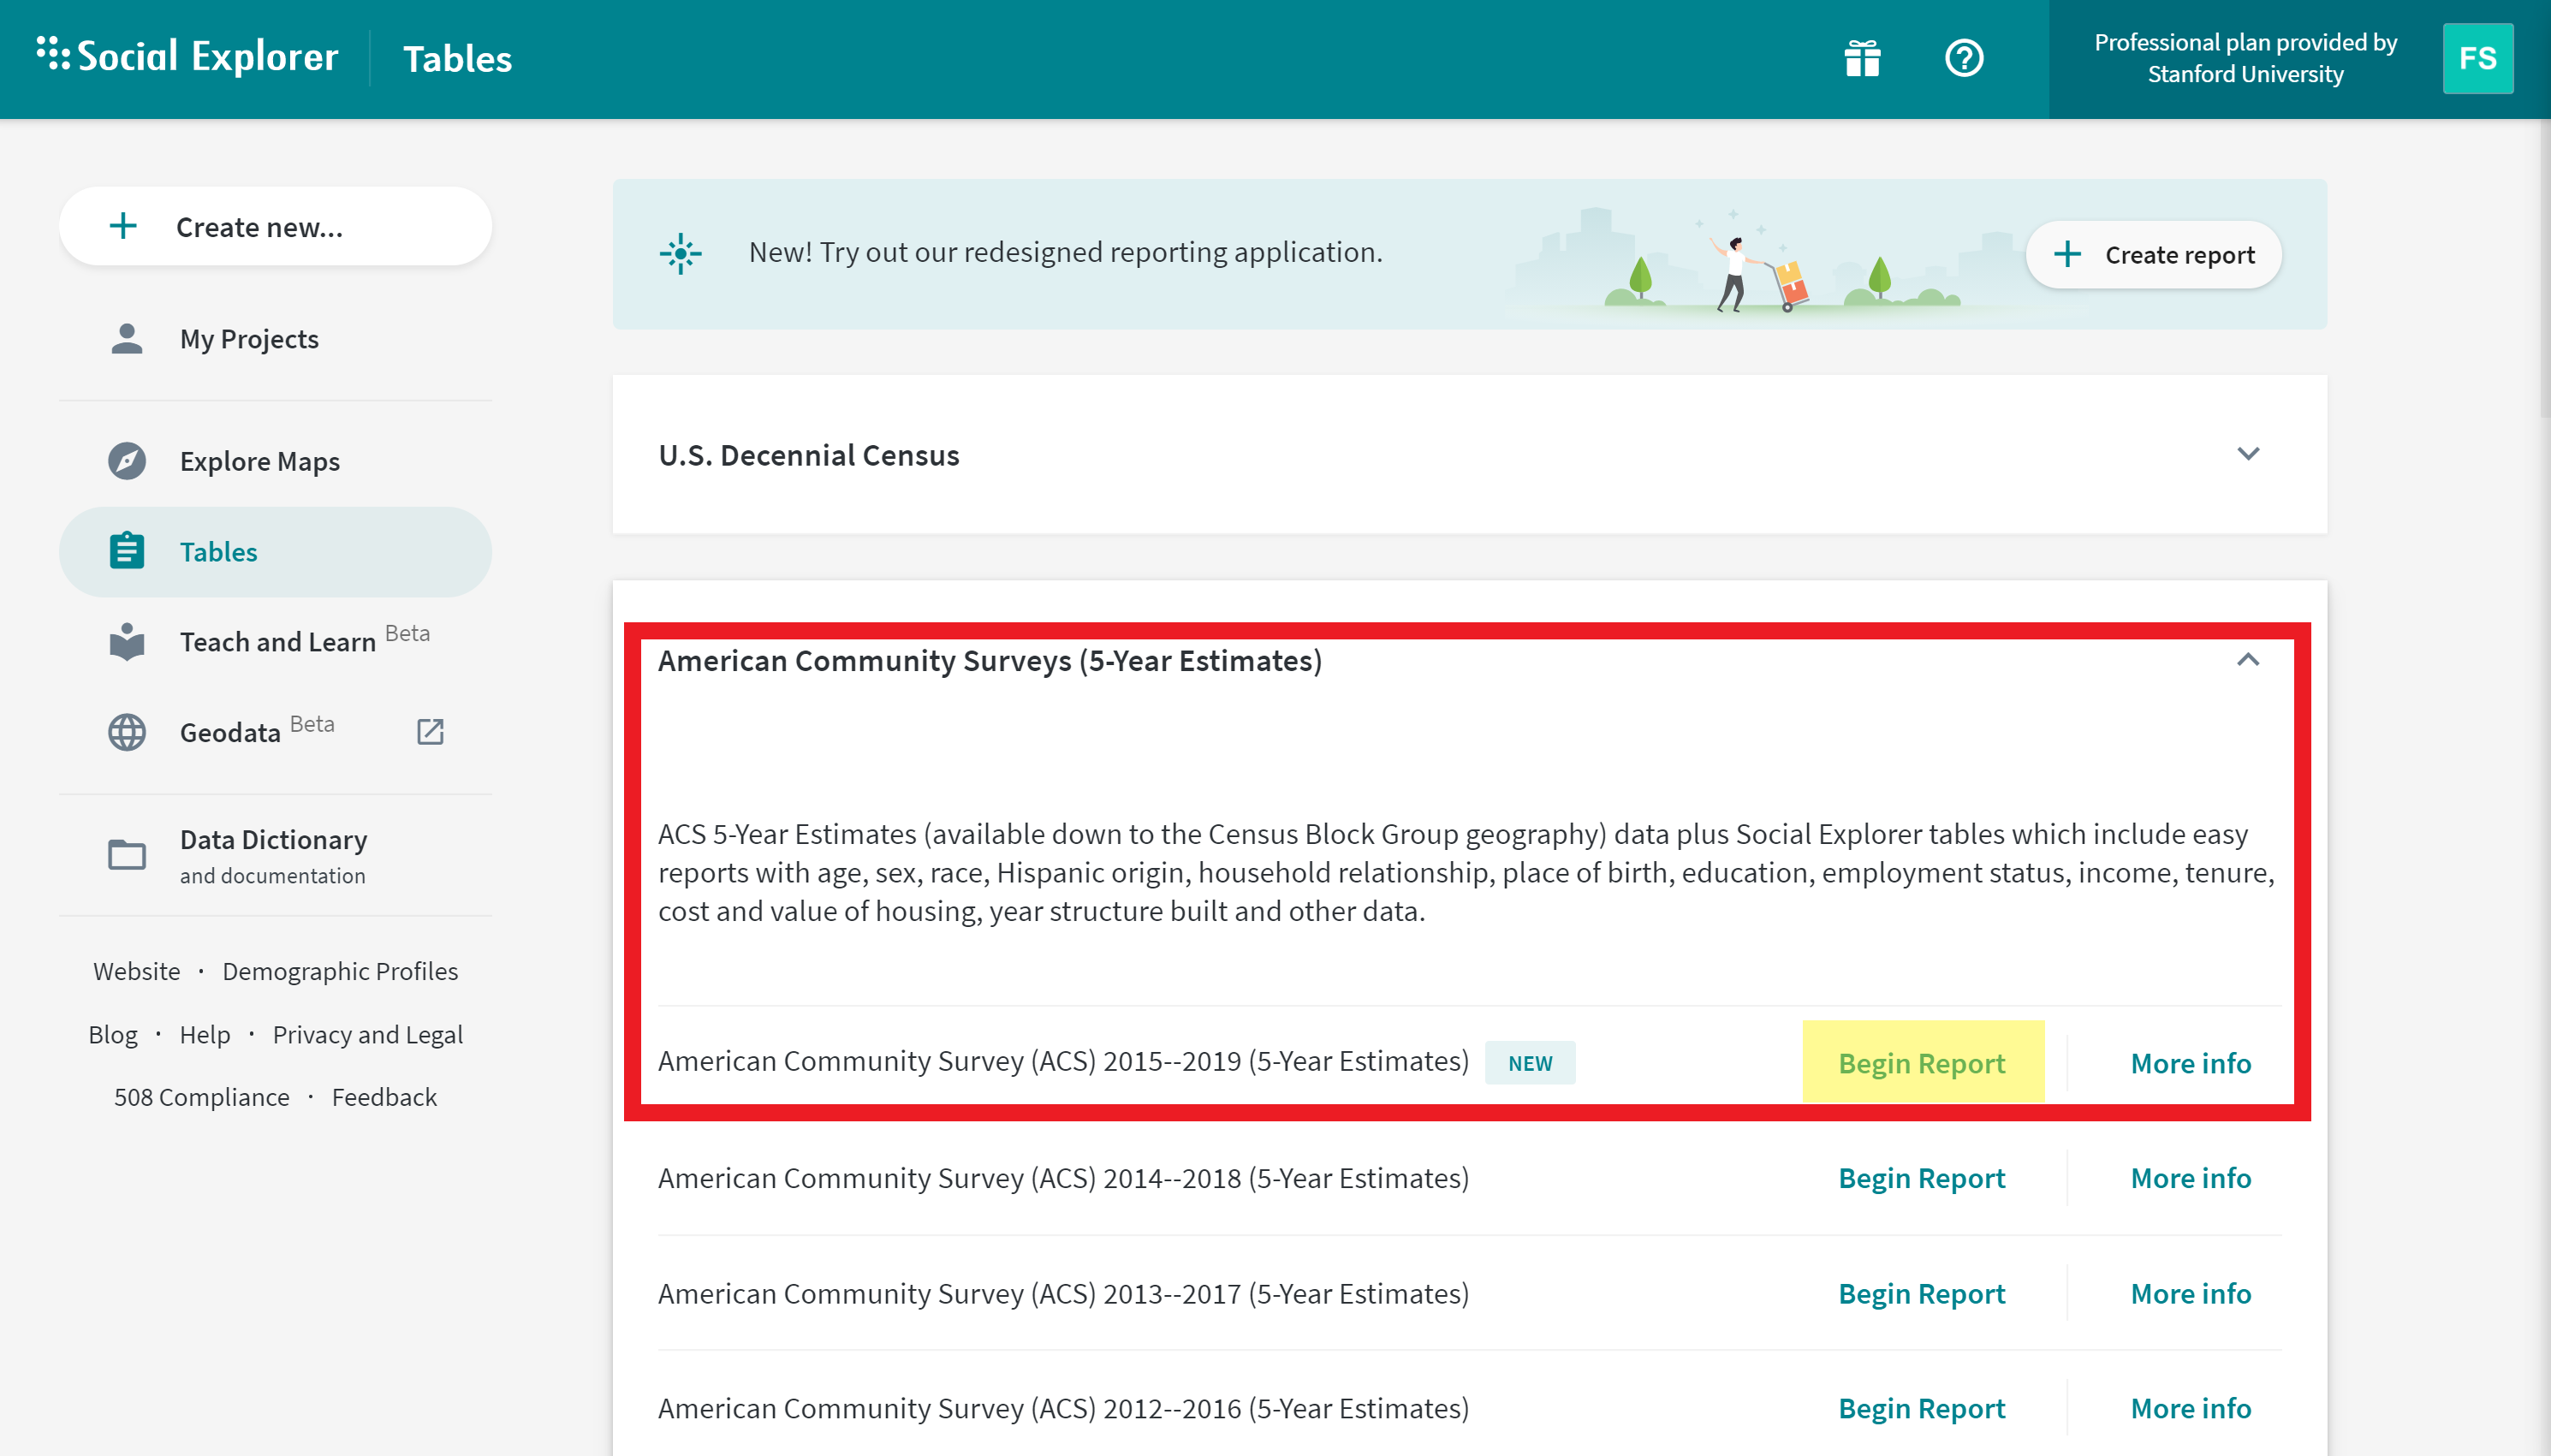Click Create report button in banner
Image resolution: width=2551 pixels, height=1456 pixels.
[x=2153, y=255]
